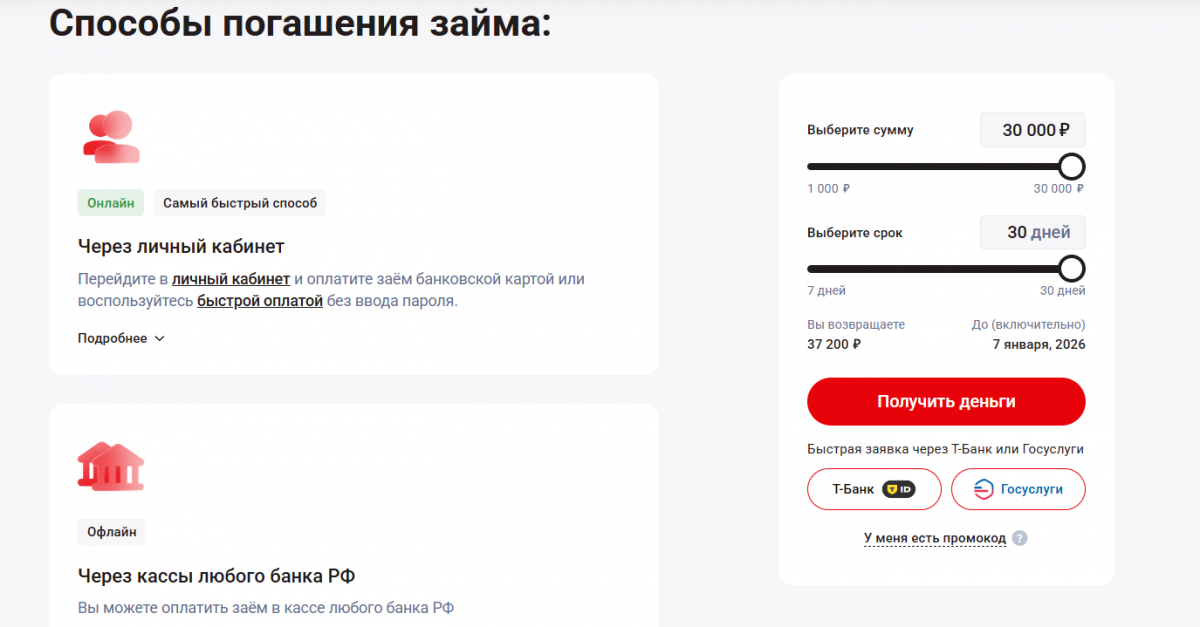
Task: Apply via the Т-Банк button
Action: click(x=873, y=490)
